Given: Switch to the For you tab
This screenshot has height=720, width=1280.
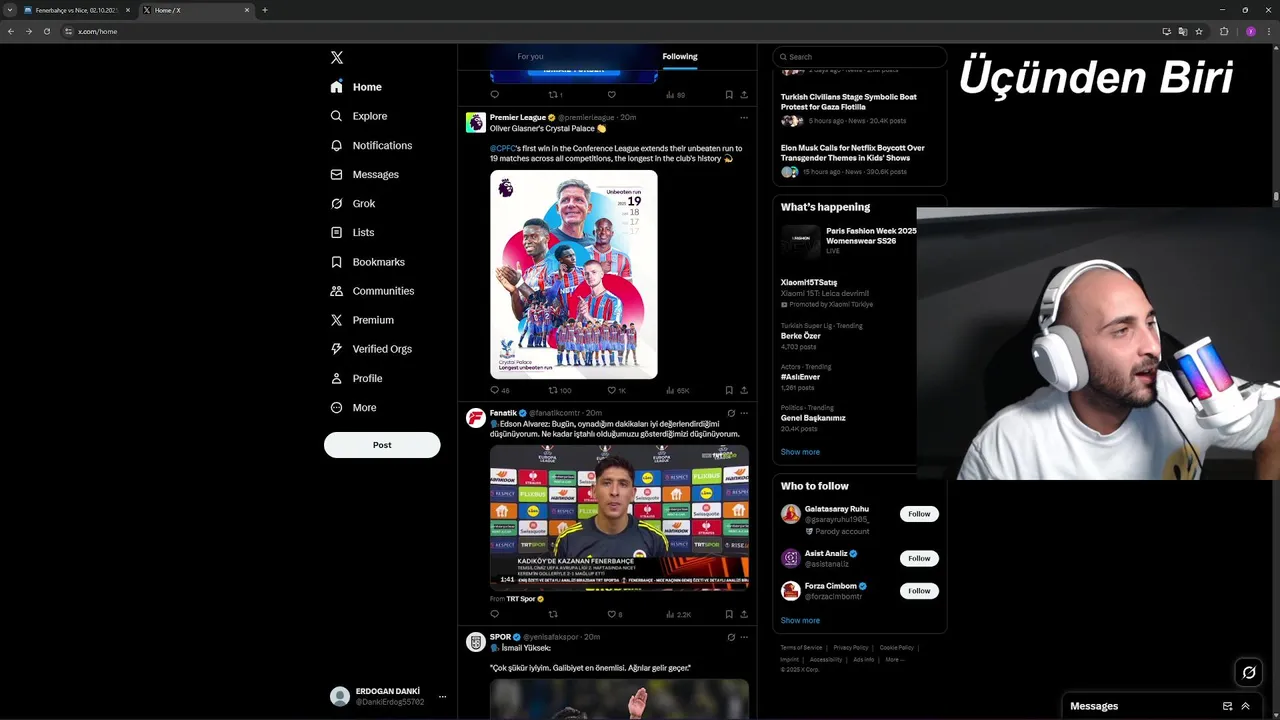Looking at the screenshot, I should point(530,57).
